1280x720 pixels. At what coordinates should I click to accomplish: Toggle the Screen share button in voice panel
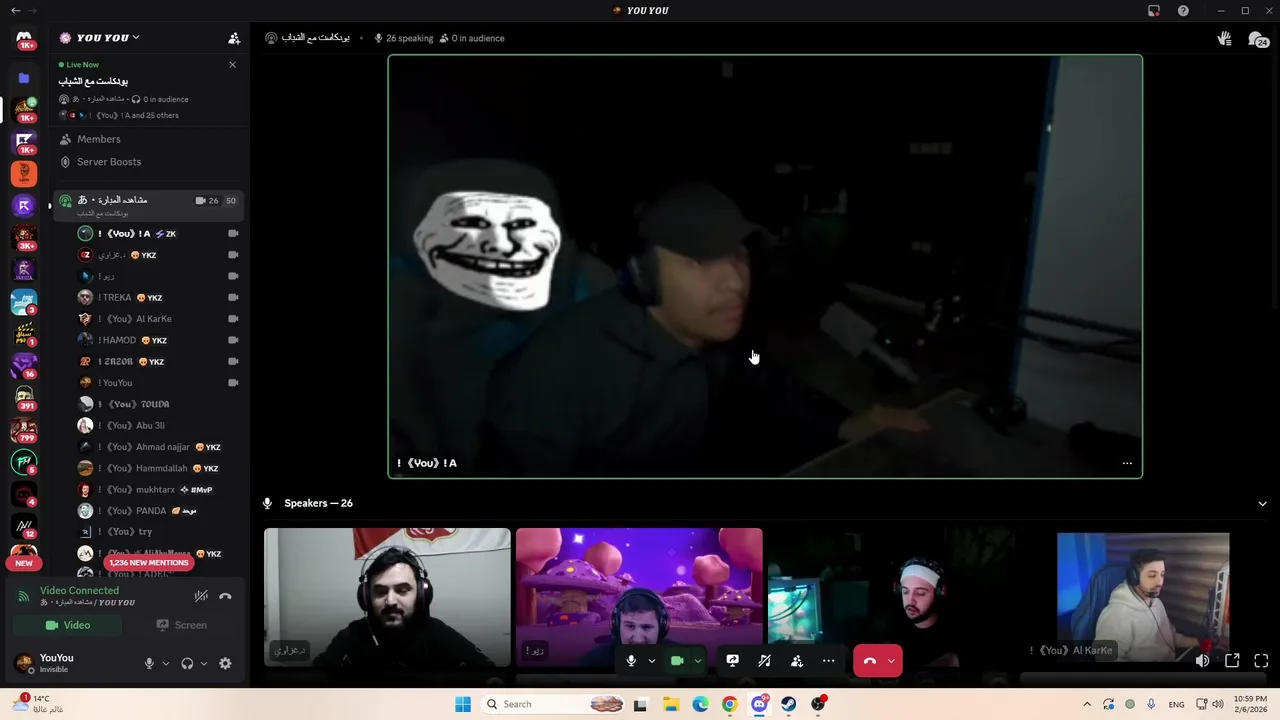point(182,625)
